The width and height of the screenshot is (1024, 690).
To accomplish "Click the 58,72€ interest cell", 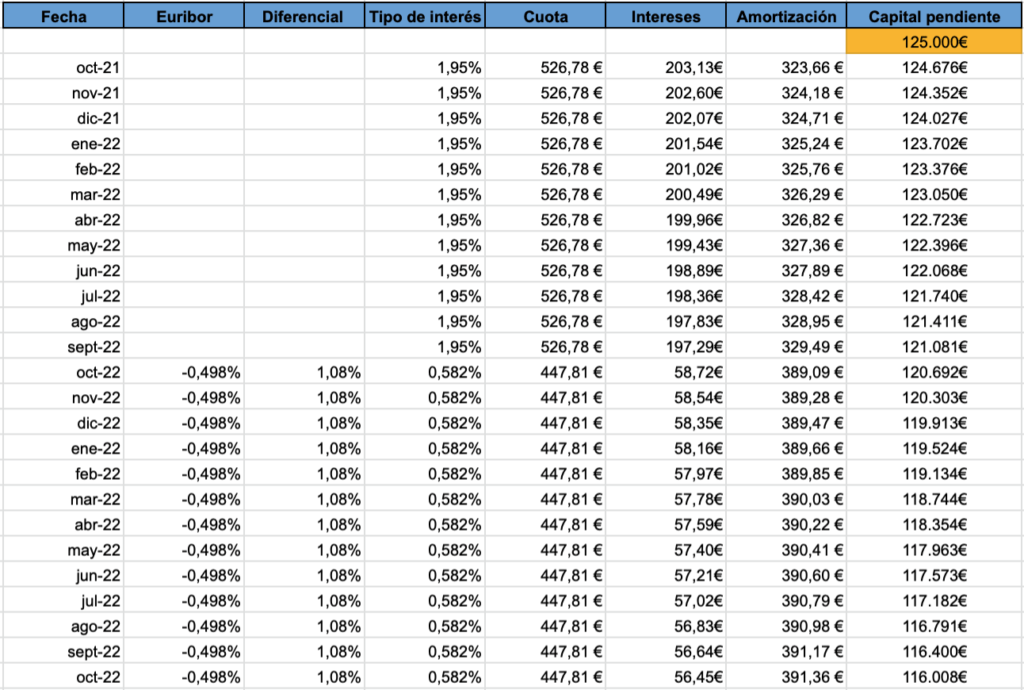I will click(x=698, y=372).
